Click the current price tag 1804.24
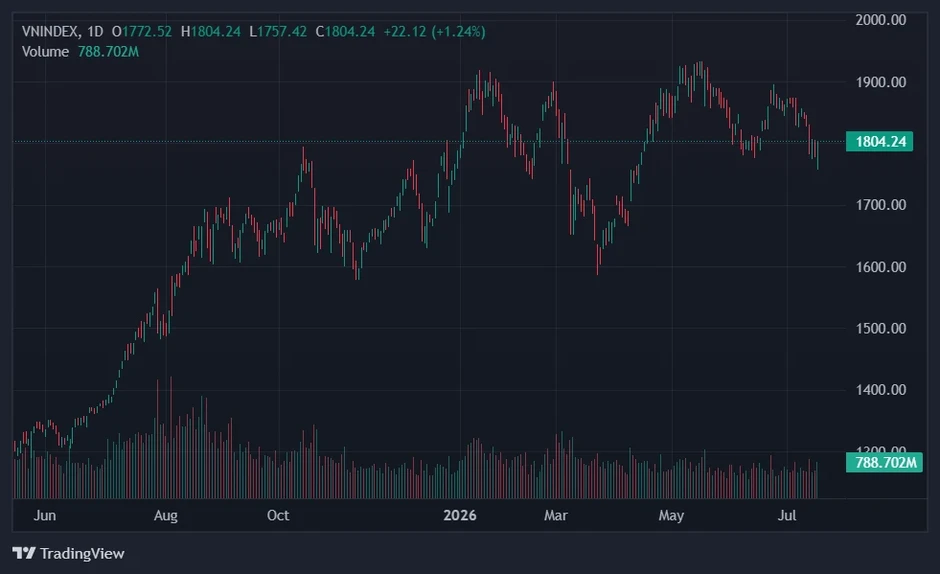The height and width of the screenshot is (574, 940). pos(879,142)
